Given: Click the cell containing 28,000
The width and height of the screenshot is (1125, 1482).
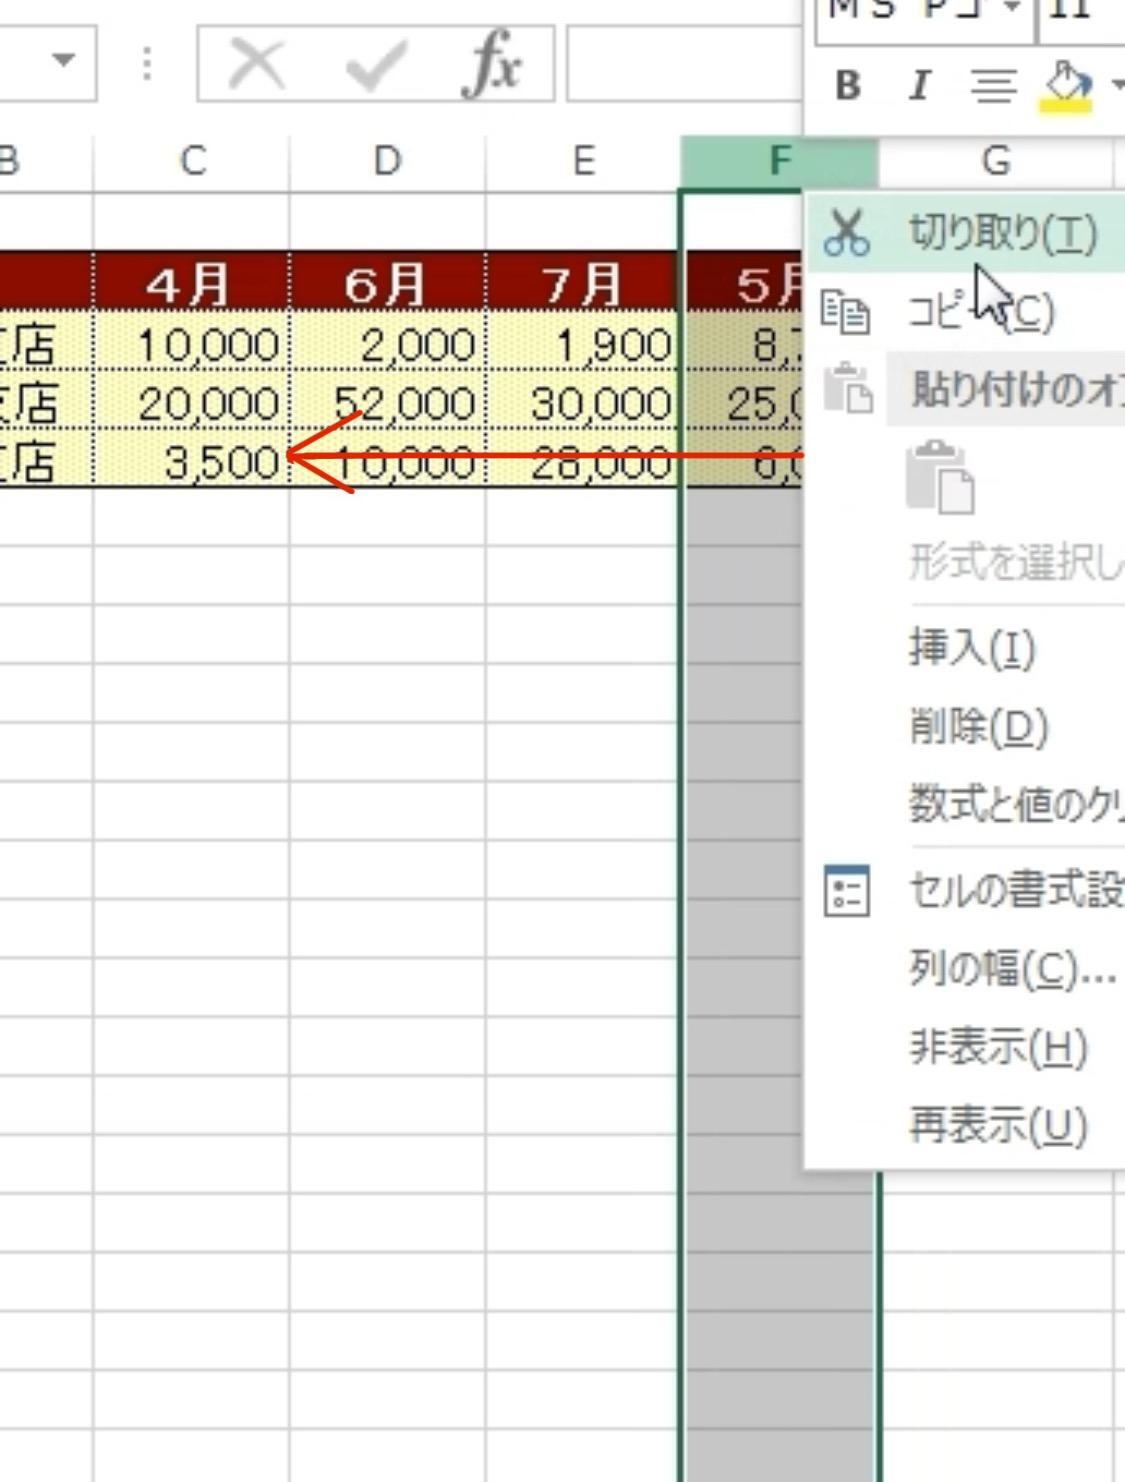Looking at the screenshot, I should [583, 460].
